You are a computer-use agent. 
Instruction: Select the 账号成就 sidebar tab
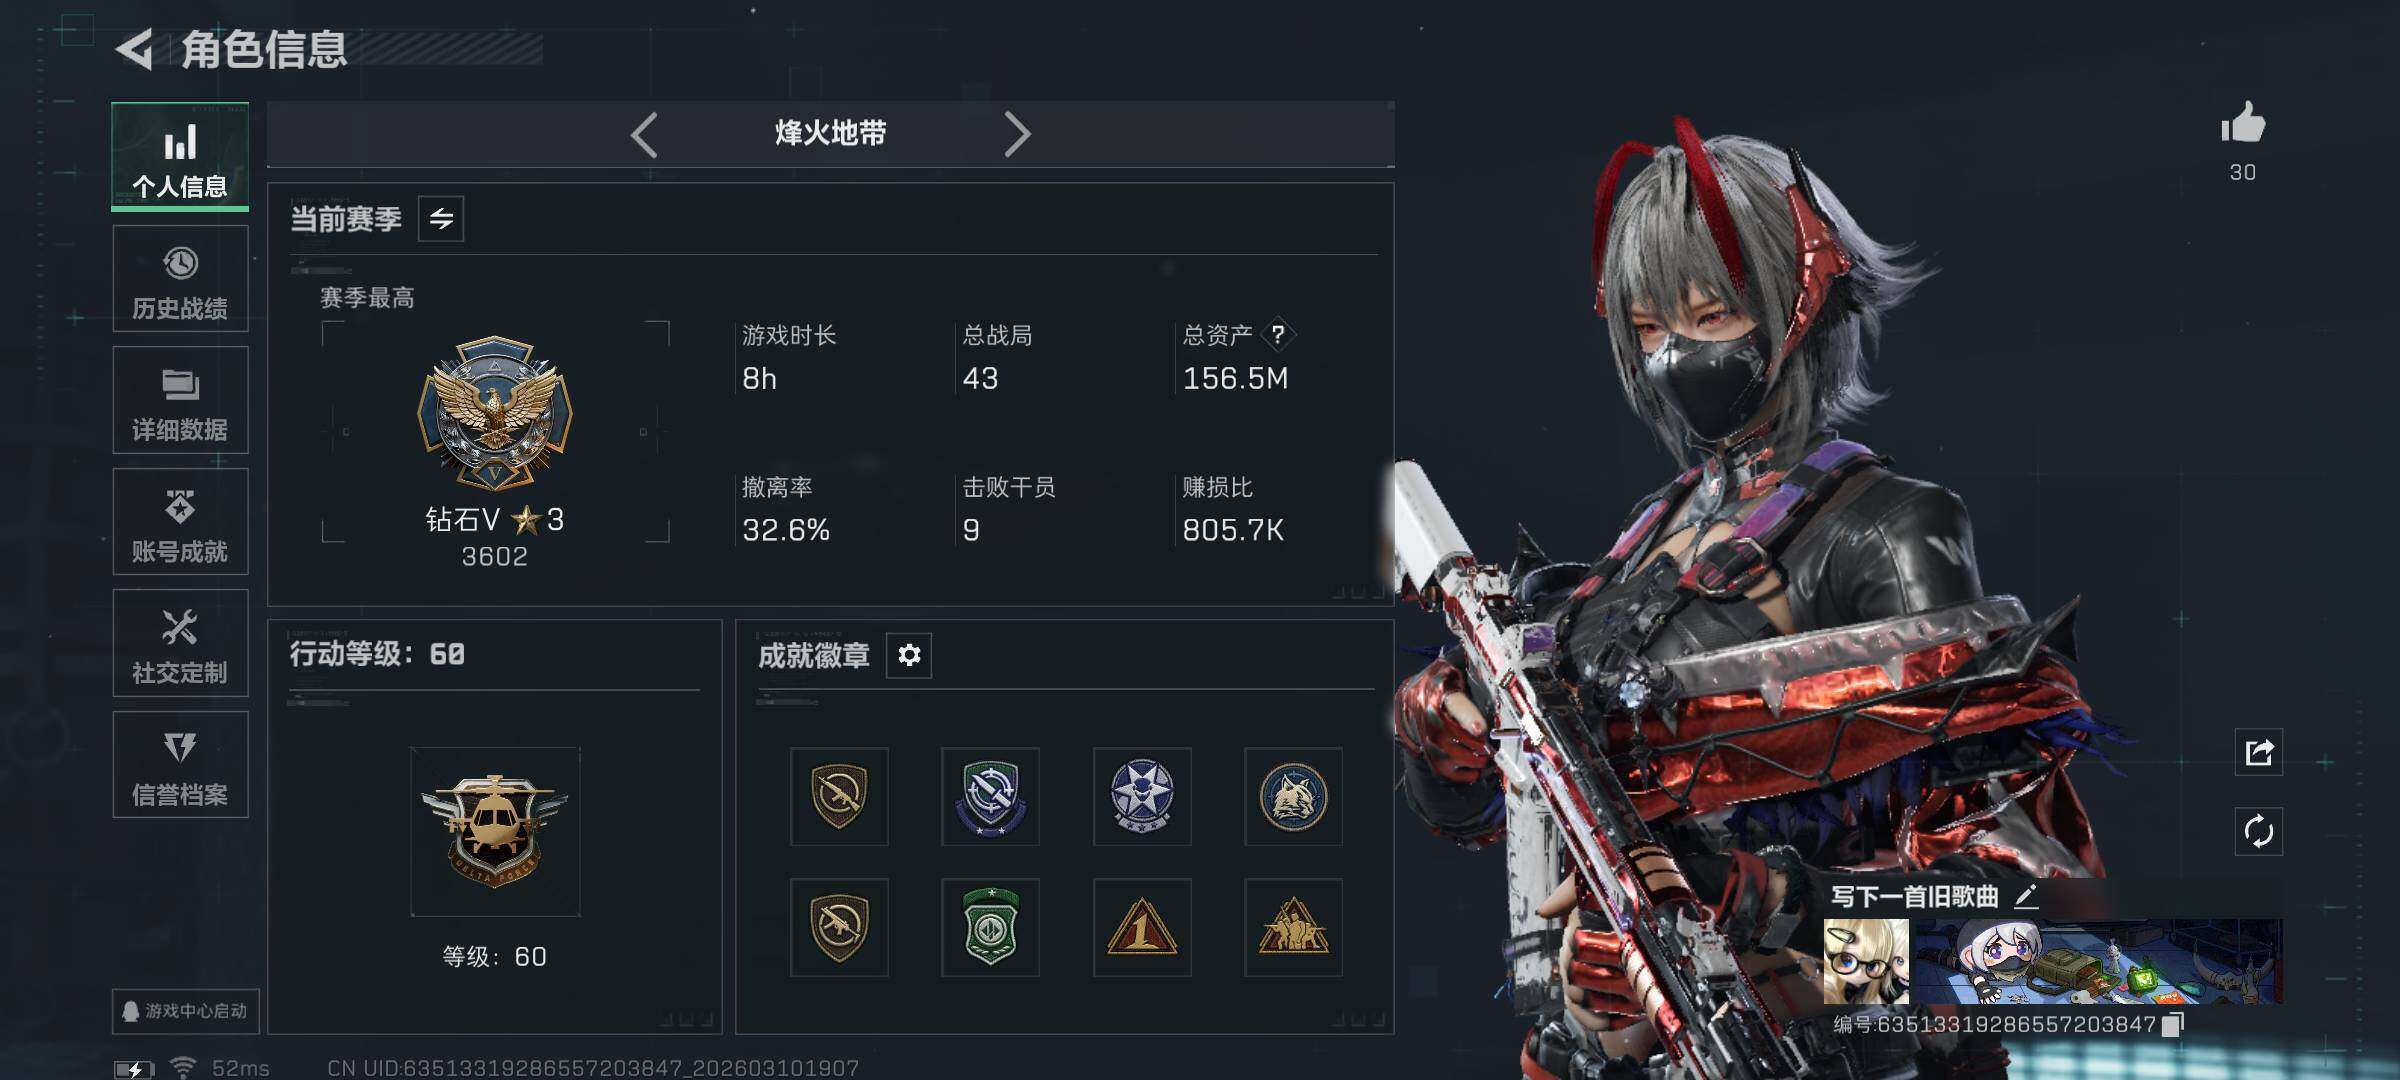click(x=180, y=522)
